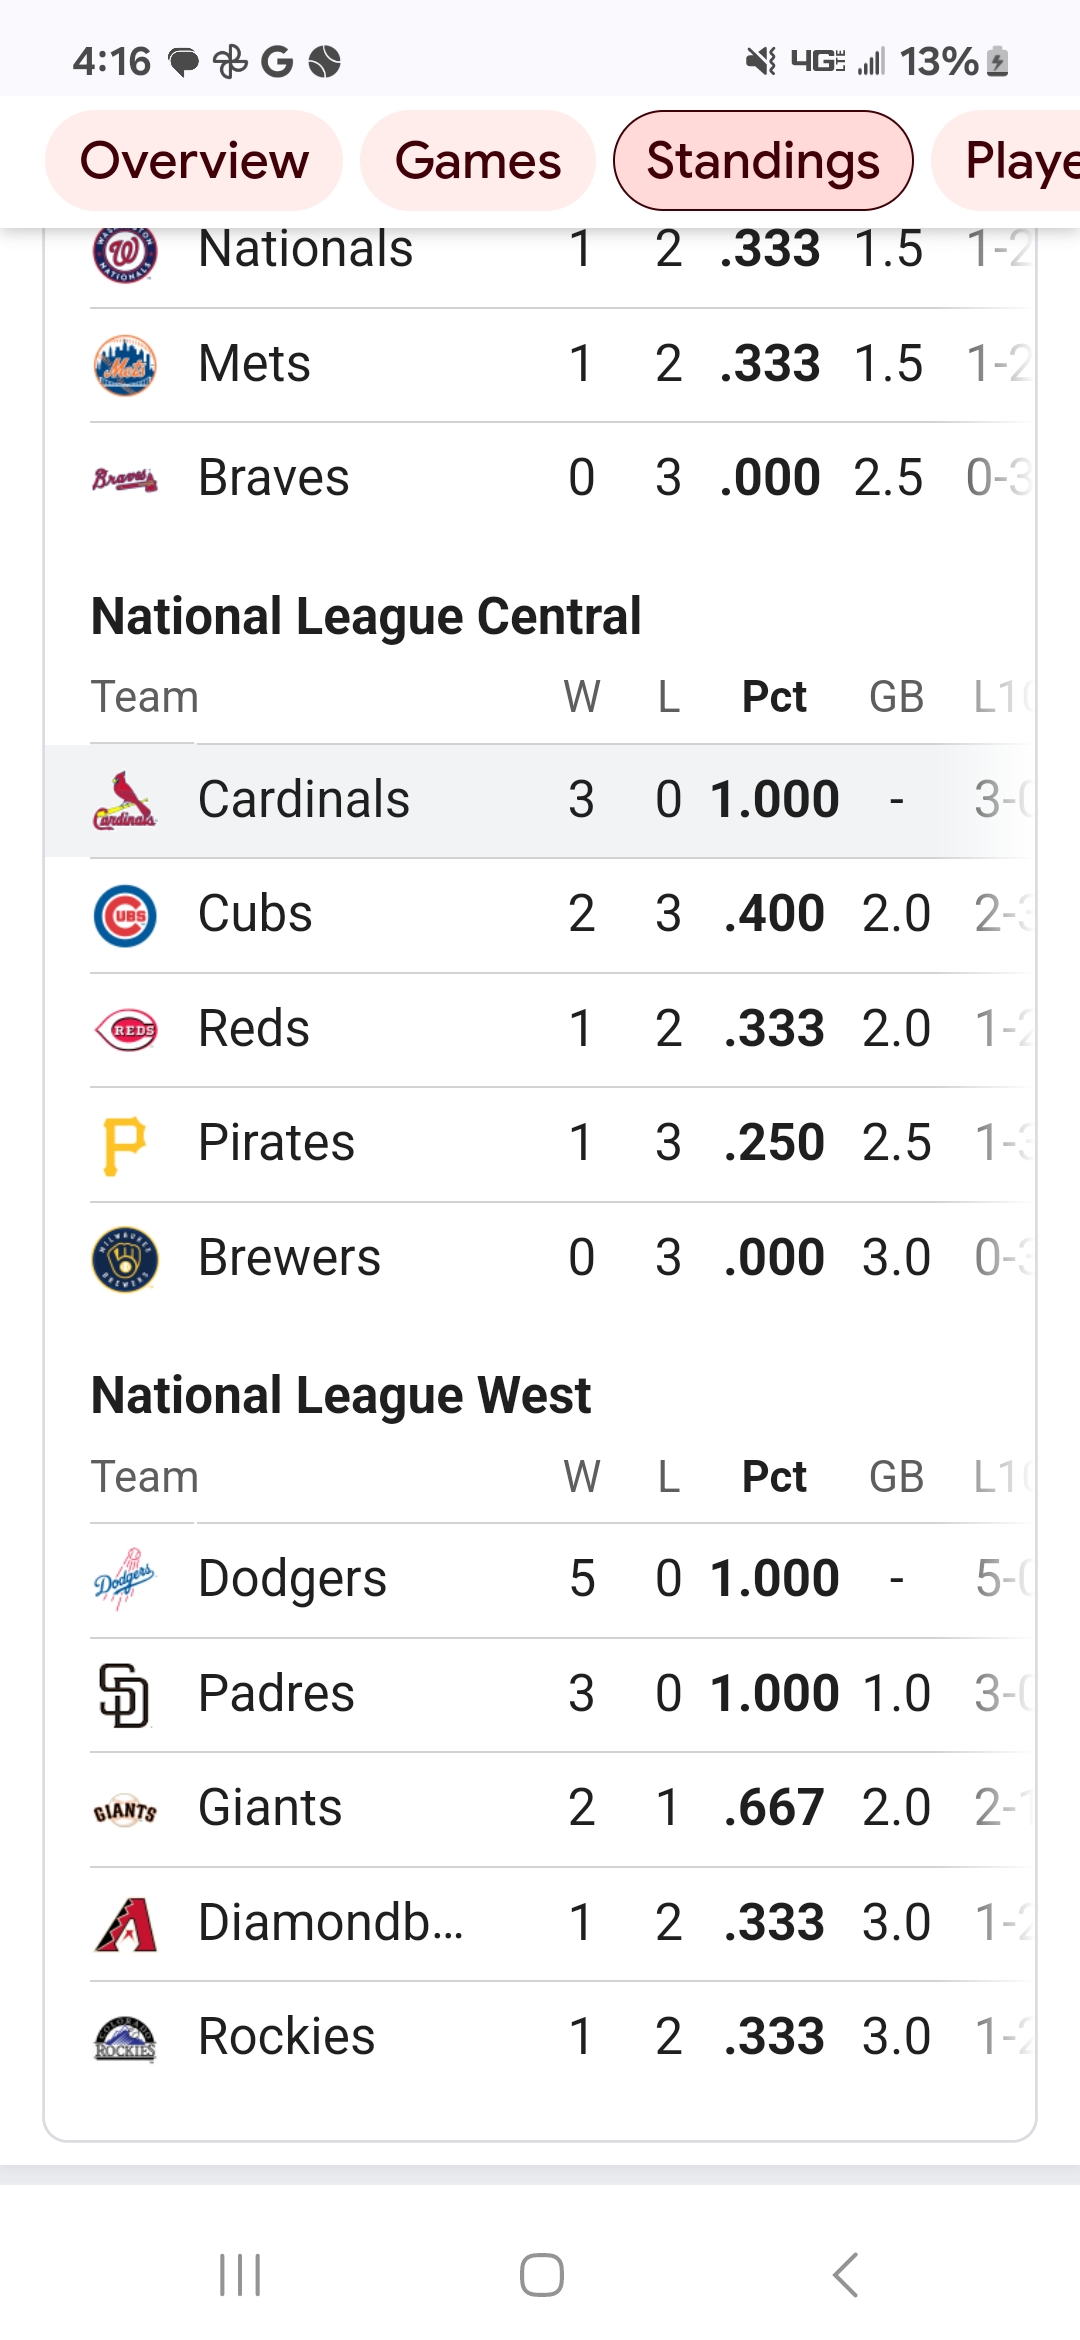Tap the Pirates P logo
Viewport: 1080px width, 2340px height.
tap(125, 1145)
